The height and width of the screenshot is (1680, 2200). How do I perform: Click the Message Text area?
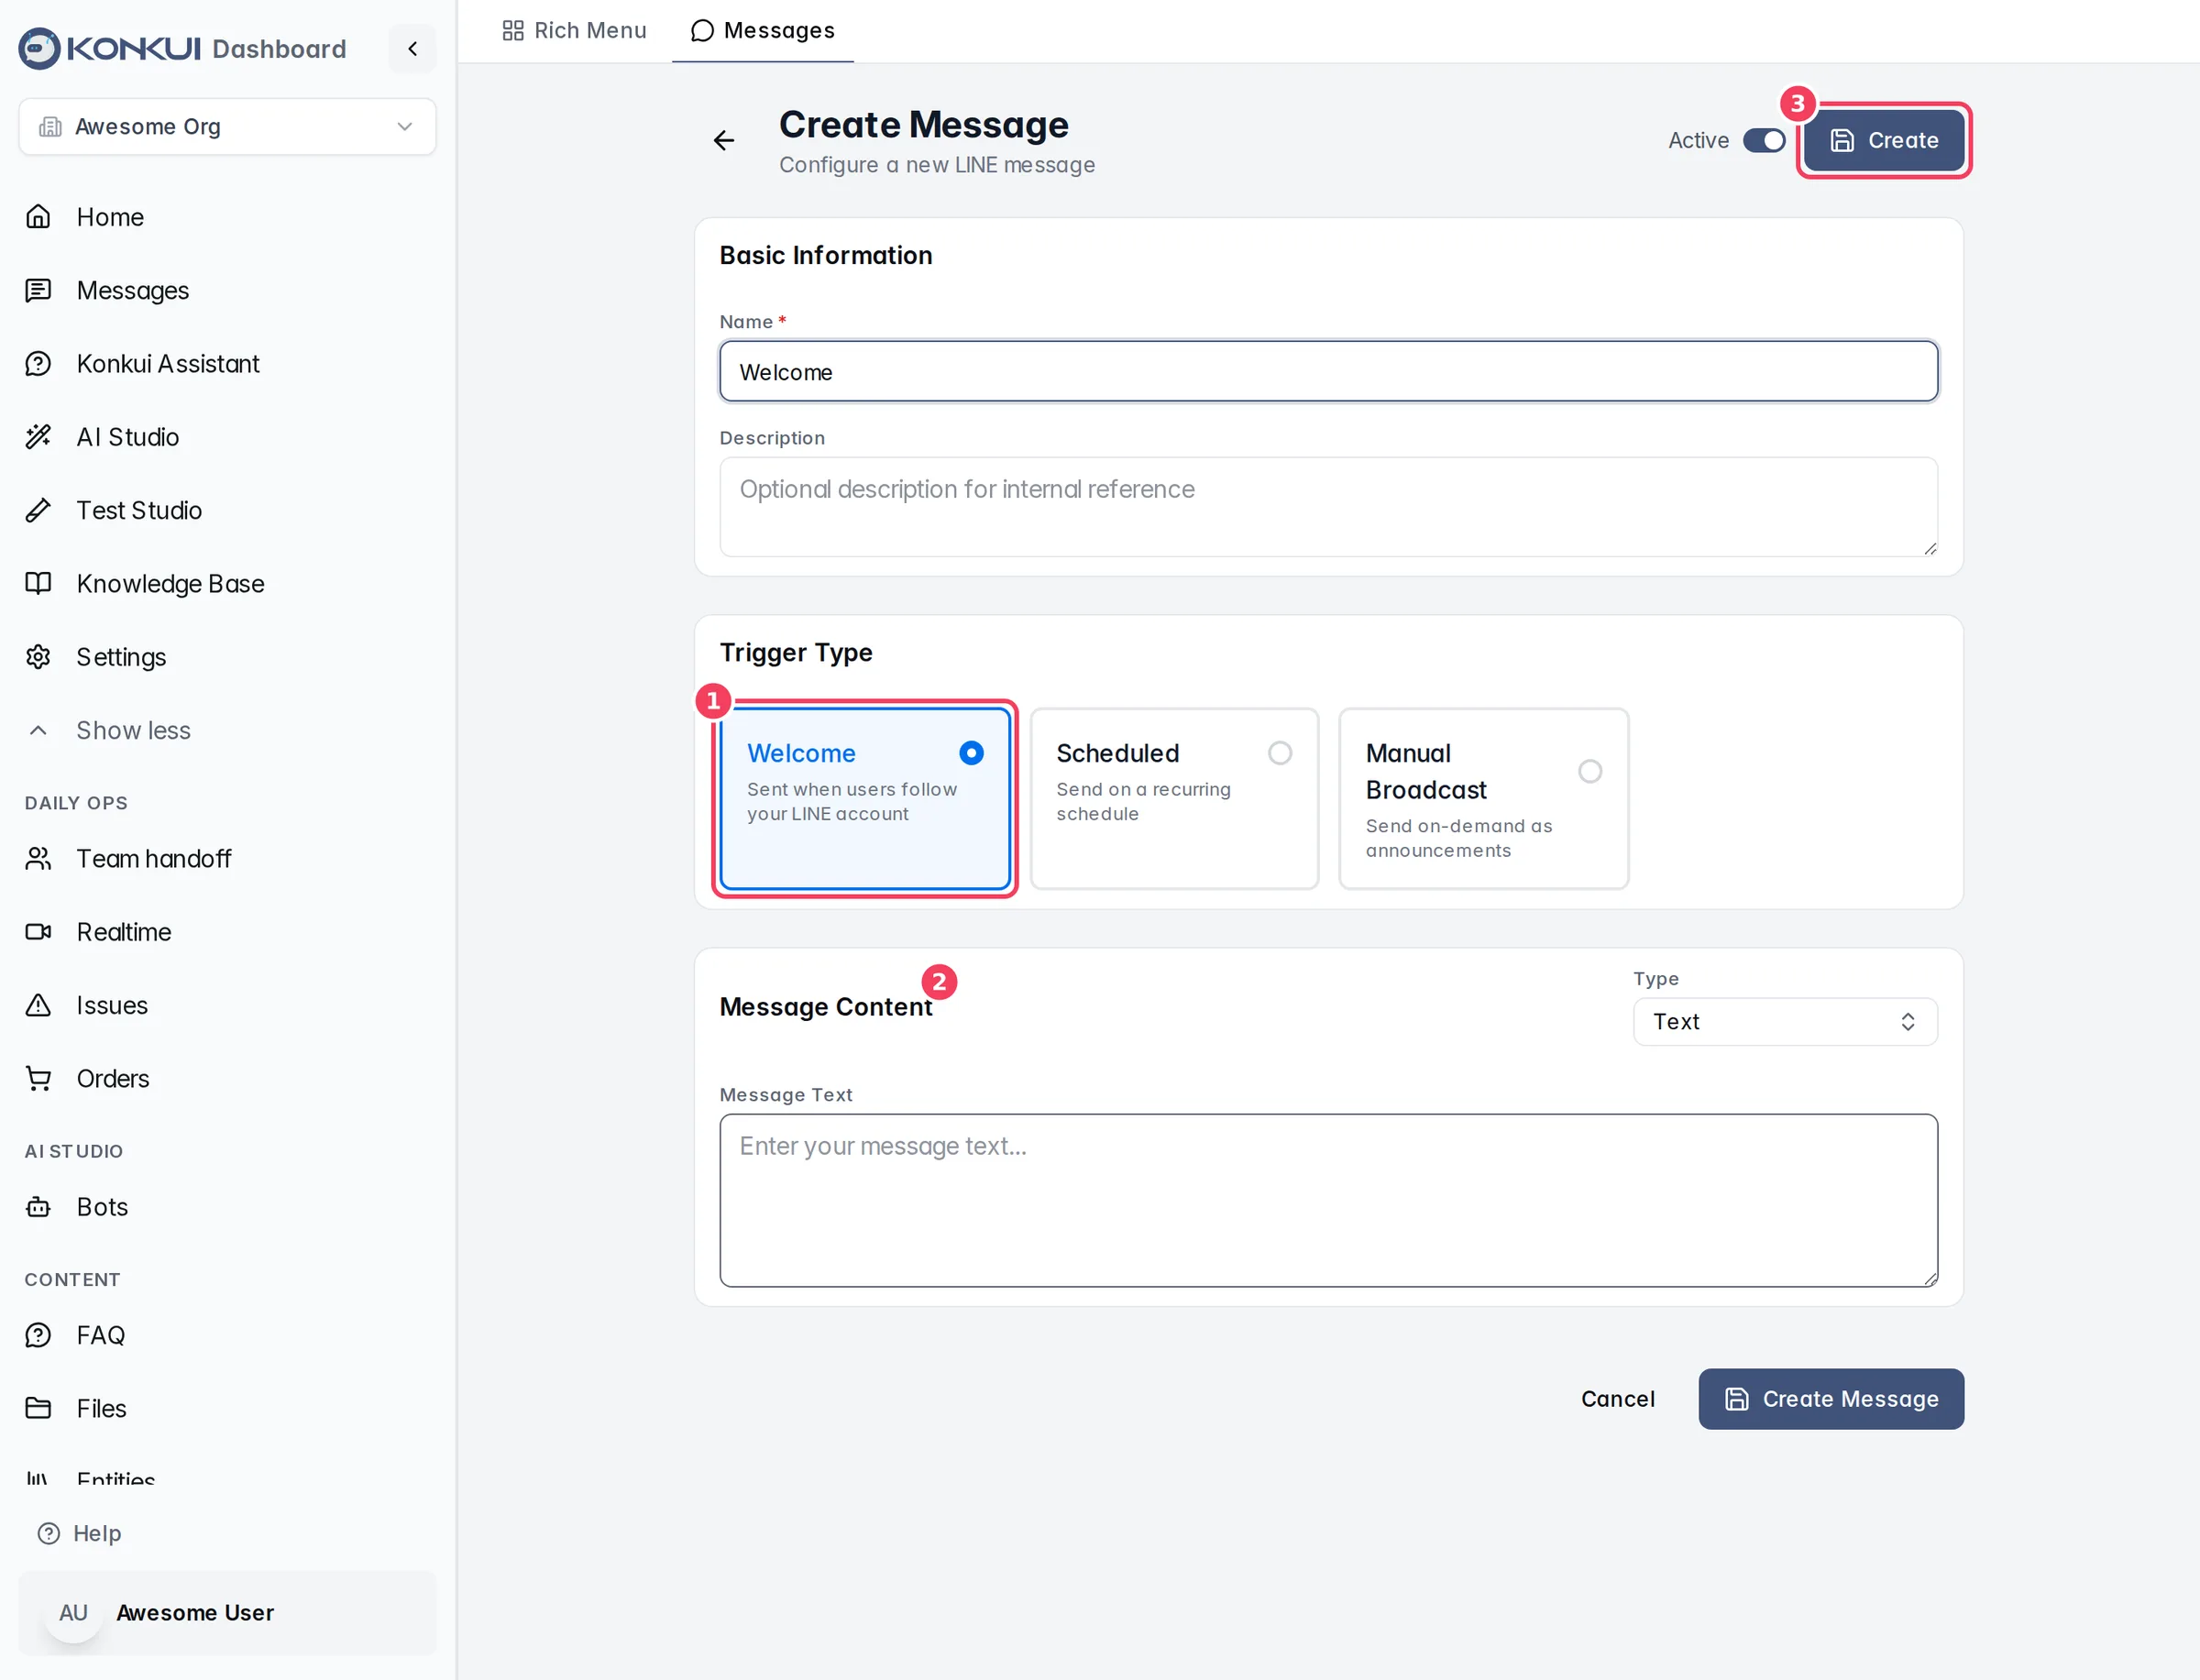pos(1328,1199)
